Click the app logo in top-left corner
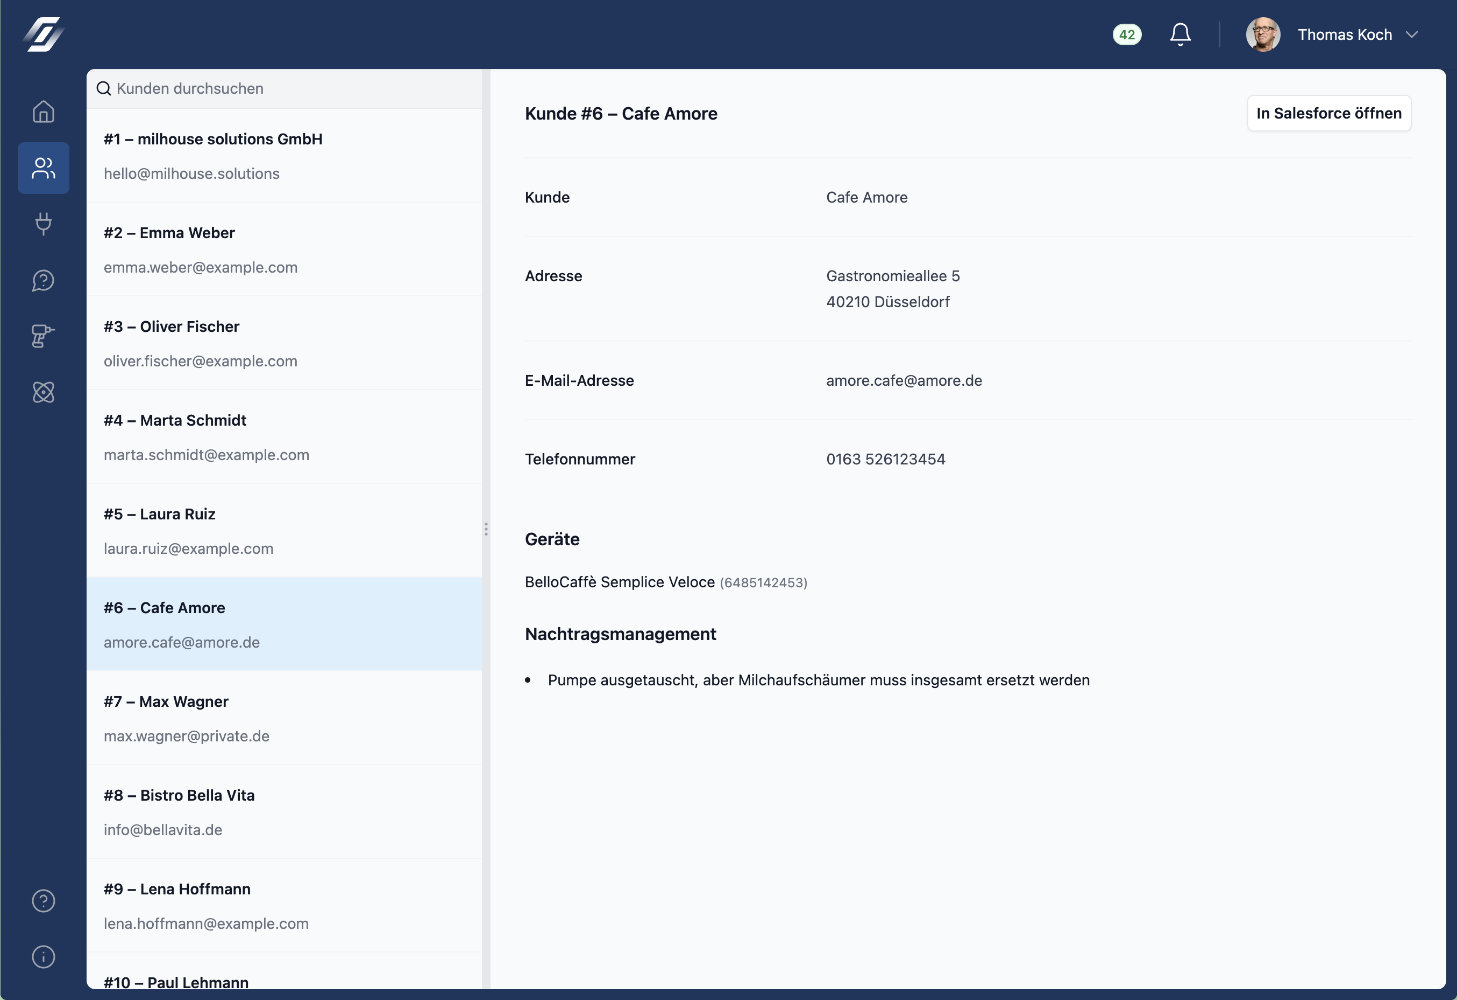This screenshot has height=1000, width=1457. point(43,34)
